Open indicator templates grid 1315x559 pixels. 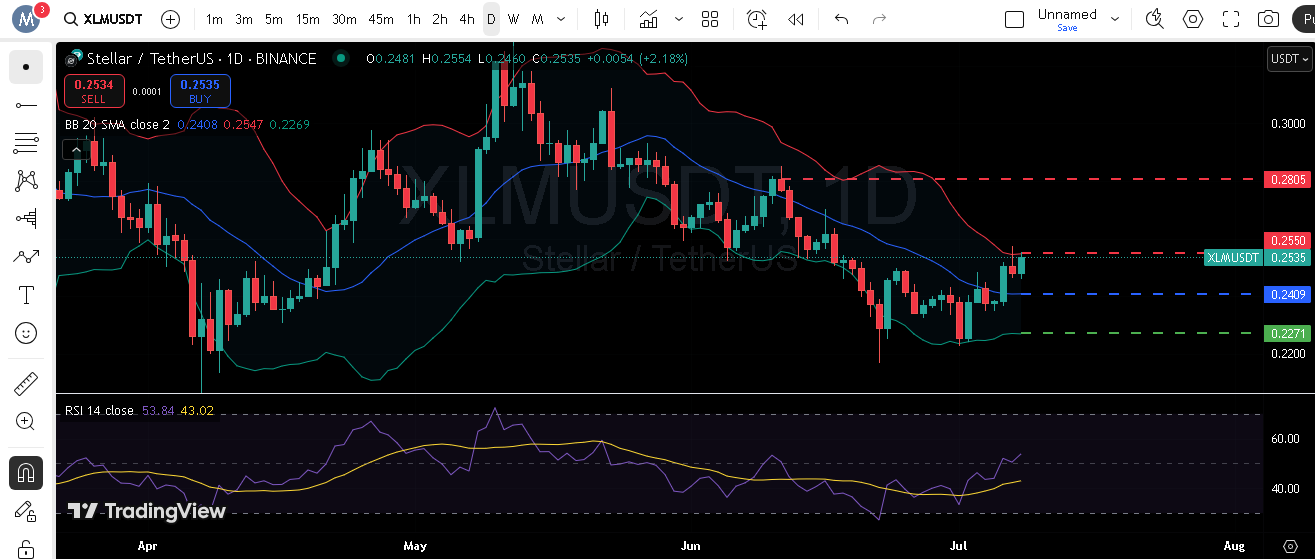710,19
